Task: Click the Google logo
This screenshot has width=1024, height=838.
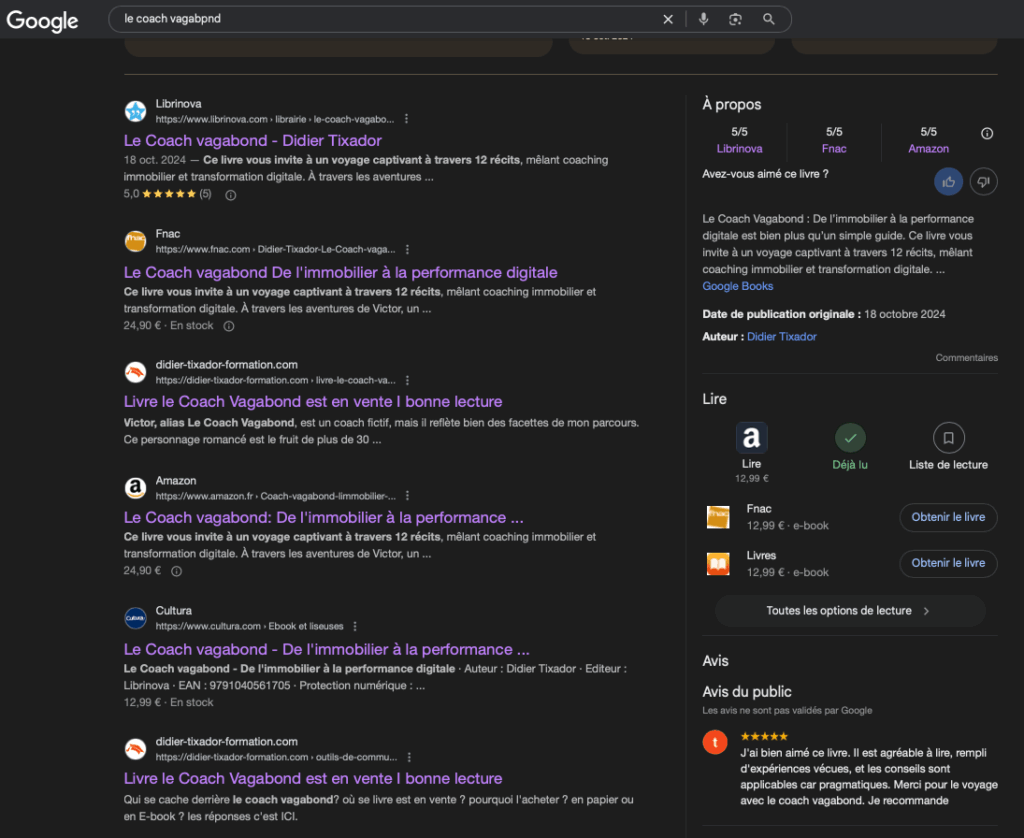Action: [42, 20]
